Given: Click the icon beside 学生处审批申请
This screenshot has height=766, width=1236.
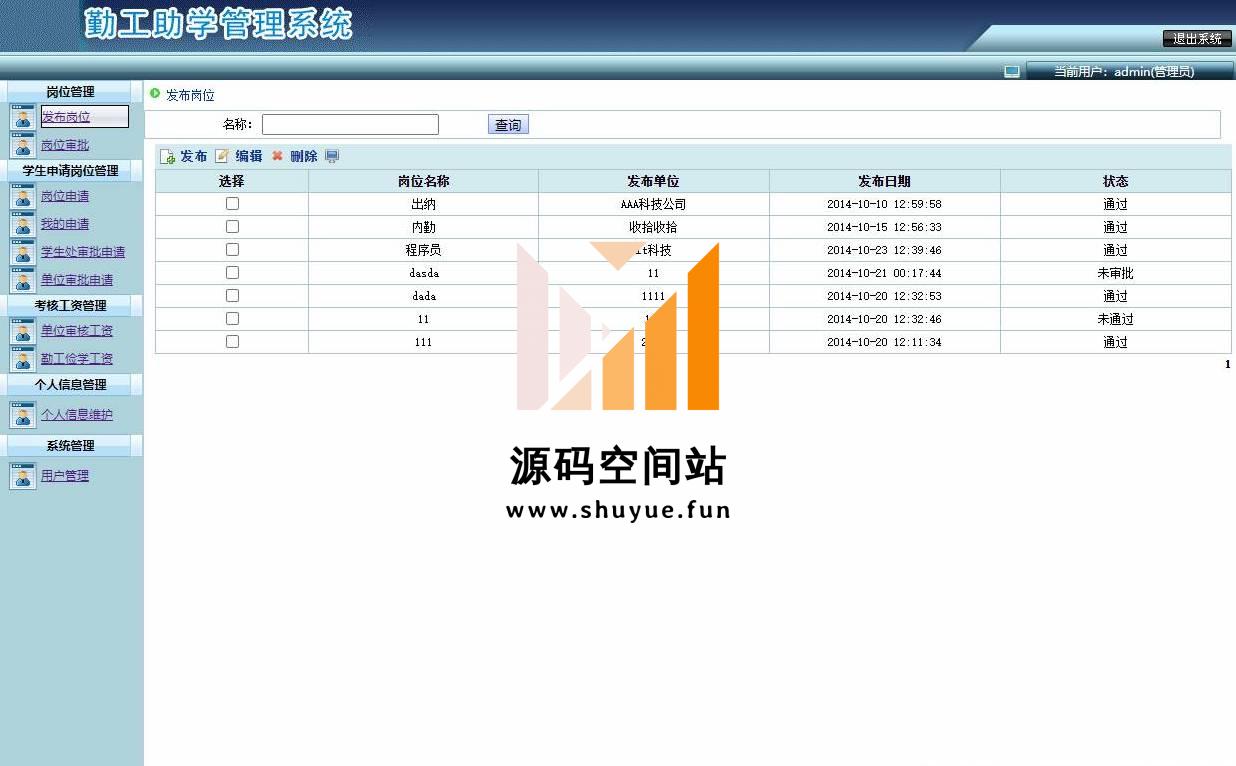Looking at the screenshot, I should point(23,252).
